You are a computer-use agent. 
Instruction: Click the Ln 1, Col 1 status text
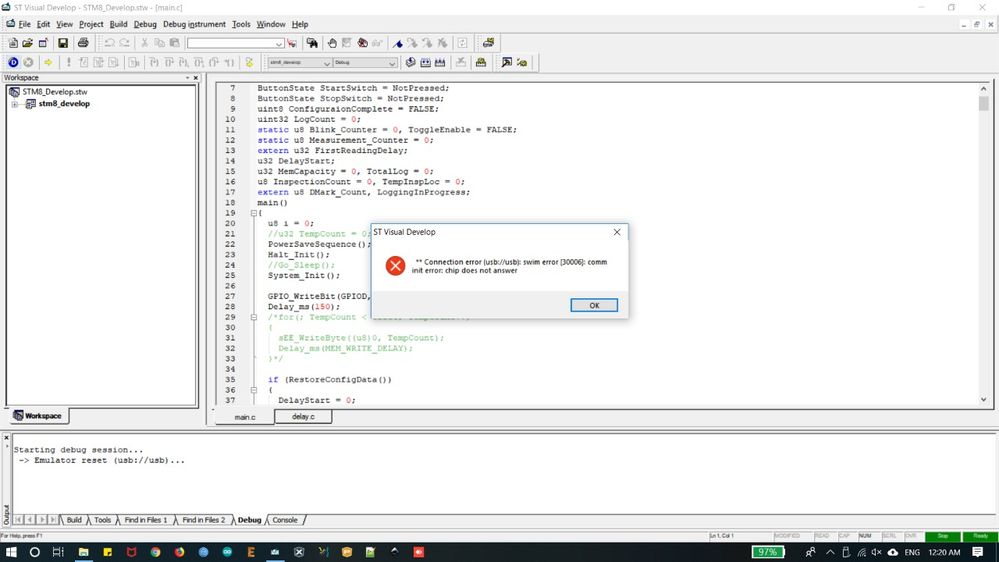tap(721, 536)
